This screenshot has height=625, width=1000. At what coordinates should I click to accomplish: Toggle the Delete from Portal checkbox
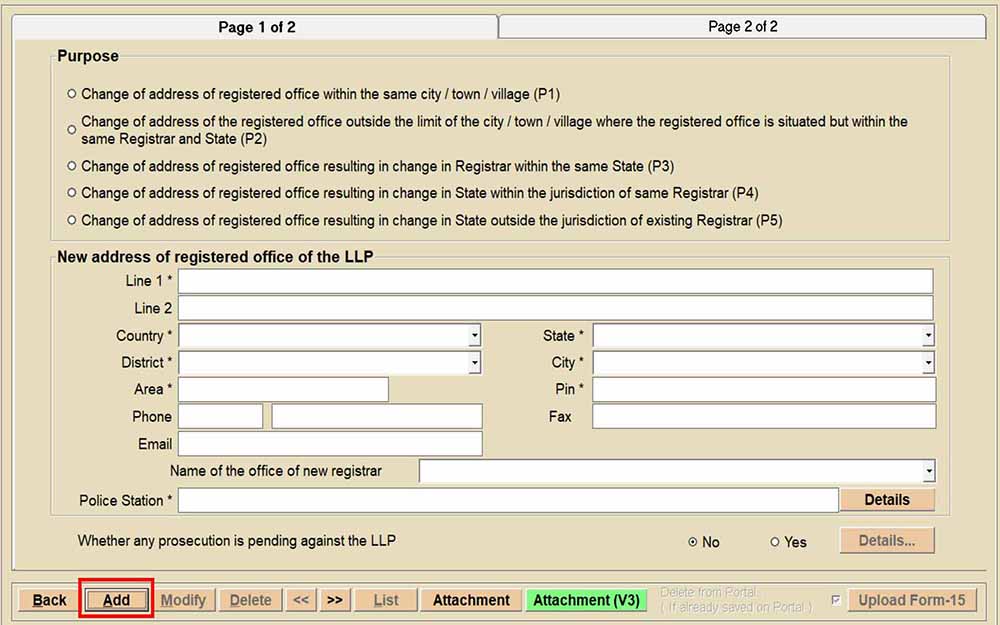click(x=836, y=600)
